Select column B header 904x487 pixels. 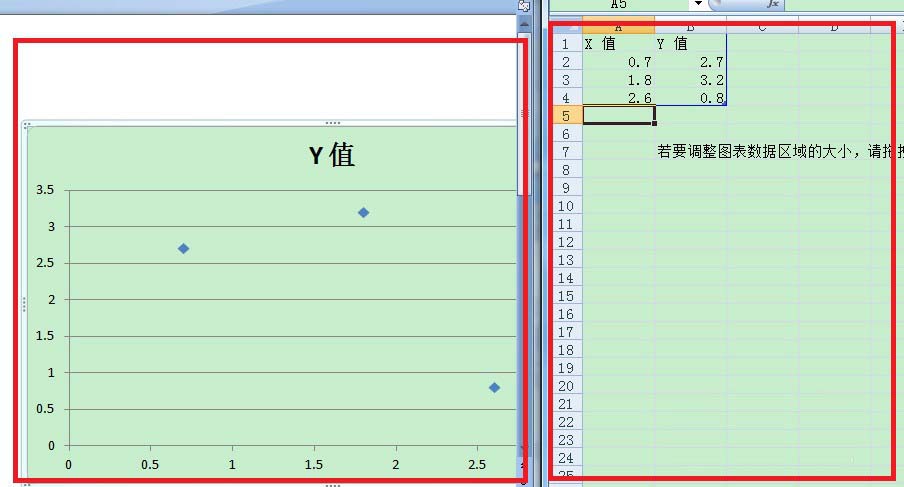tap(690, 28)
